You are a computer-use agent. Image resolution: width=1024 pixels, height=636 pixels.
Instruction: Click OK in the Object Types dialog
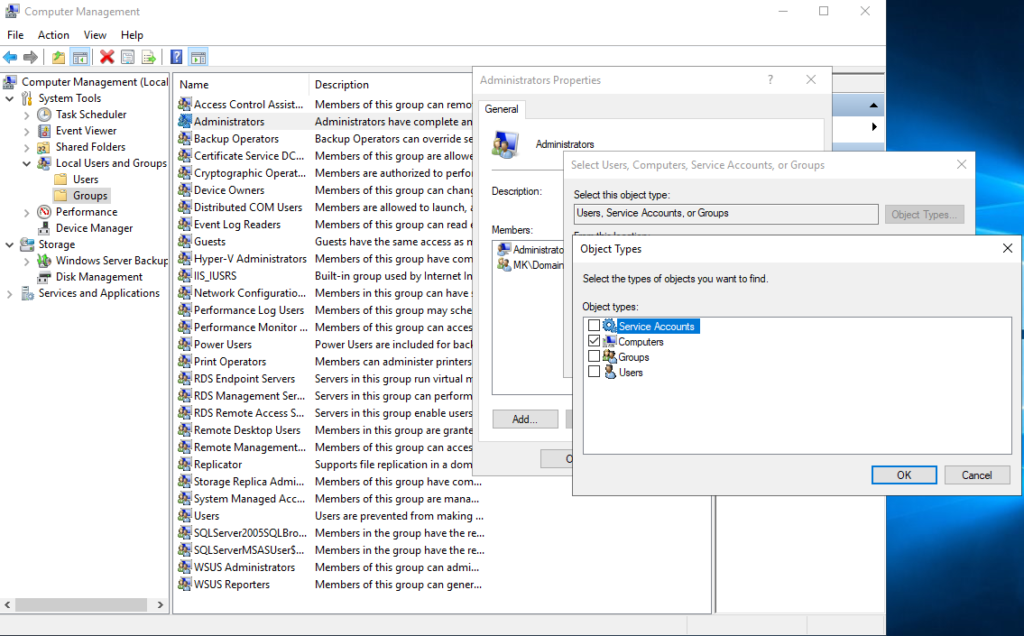pyautogui.click(x=903, y=475)
